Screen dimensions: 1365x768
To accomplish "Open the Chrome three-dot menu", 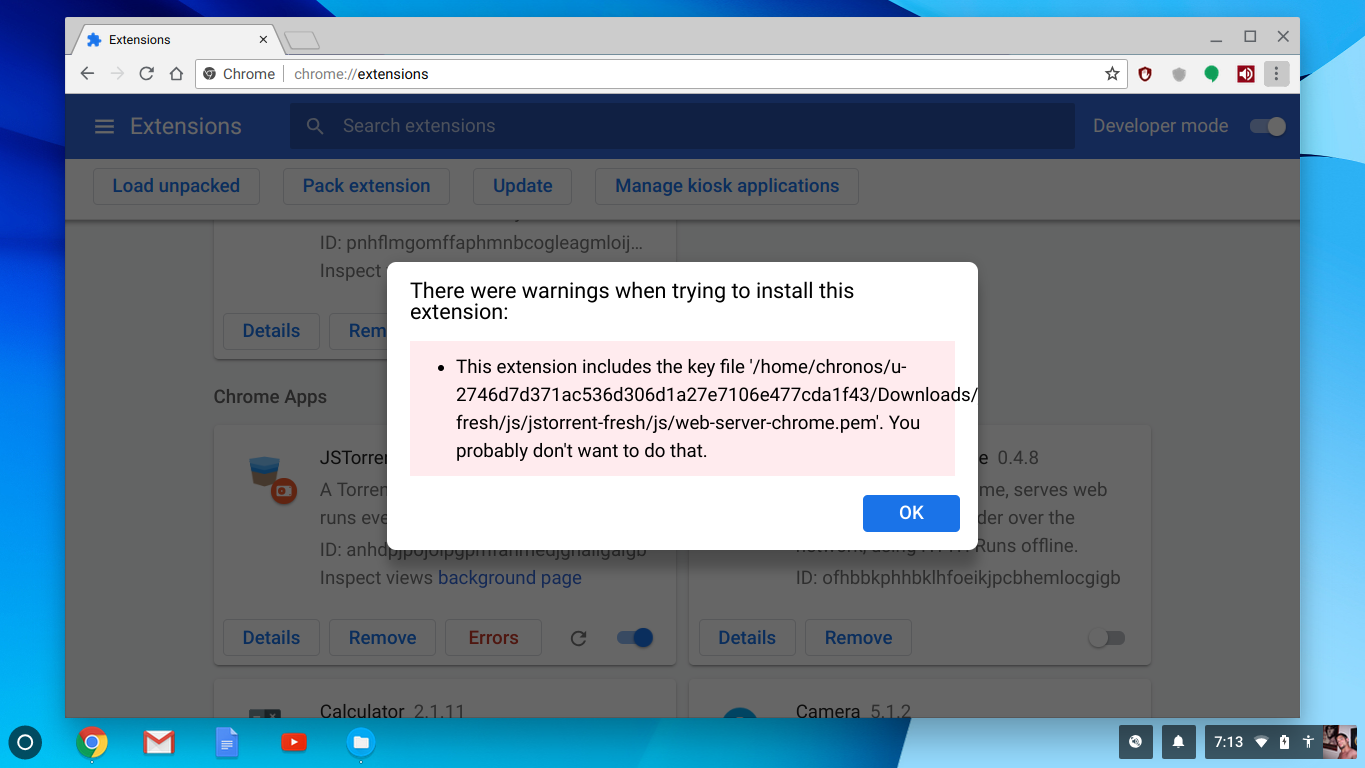I will (x=1277, y=73).
